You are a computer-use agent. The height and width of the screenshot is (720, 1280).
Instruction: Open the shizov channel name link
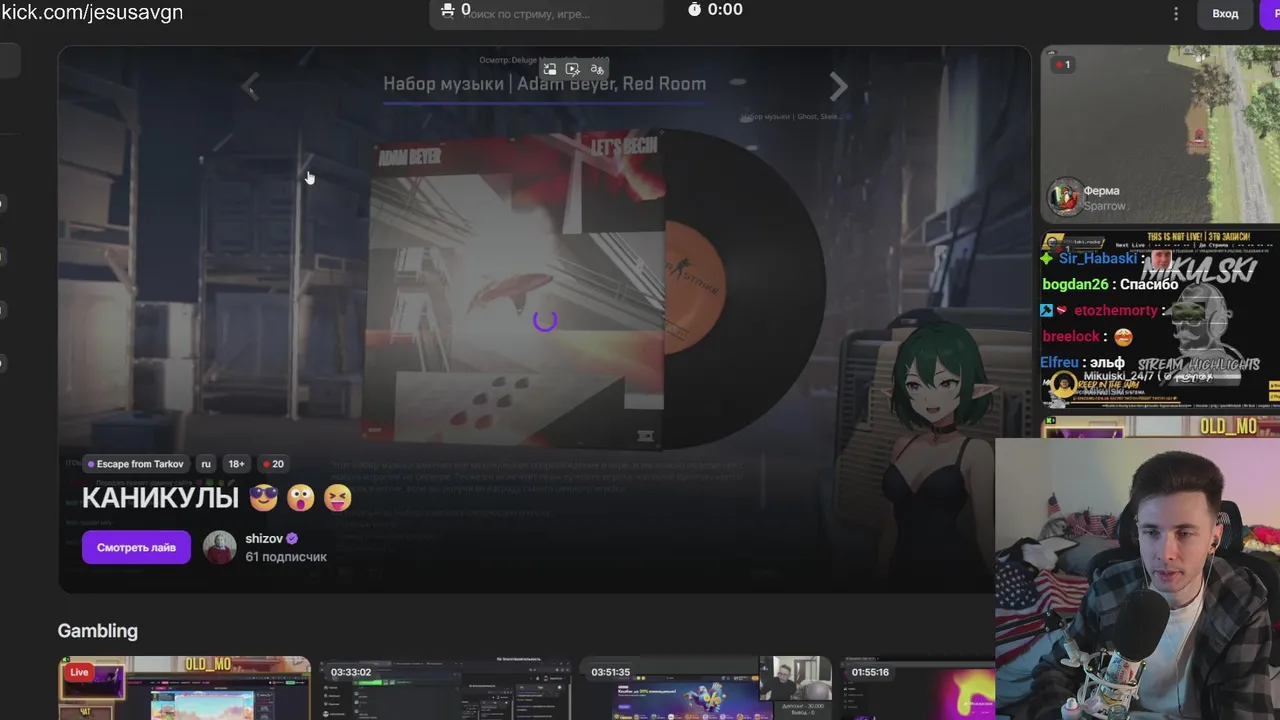(264, 538)
